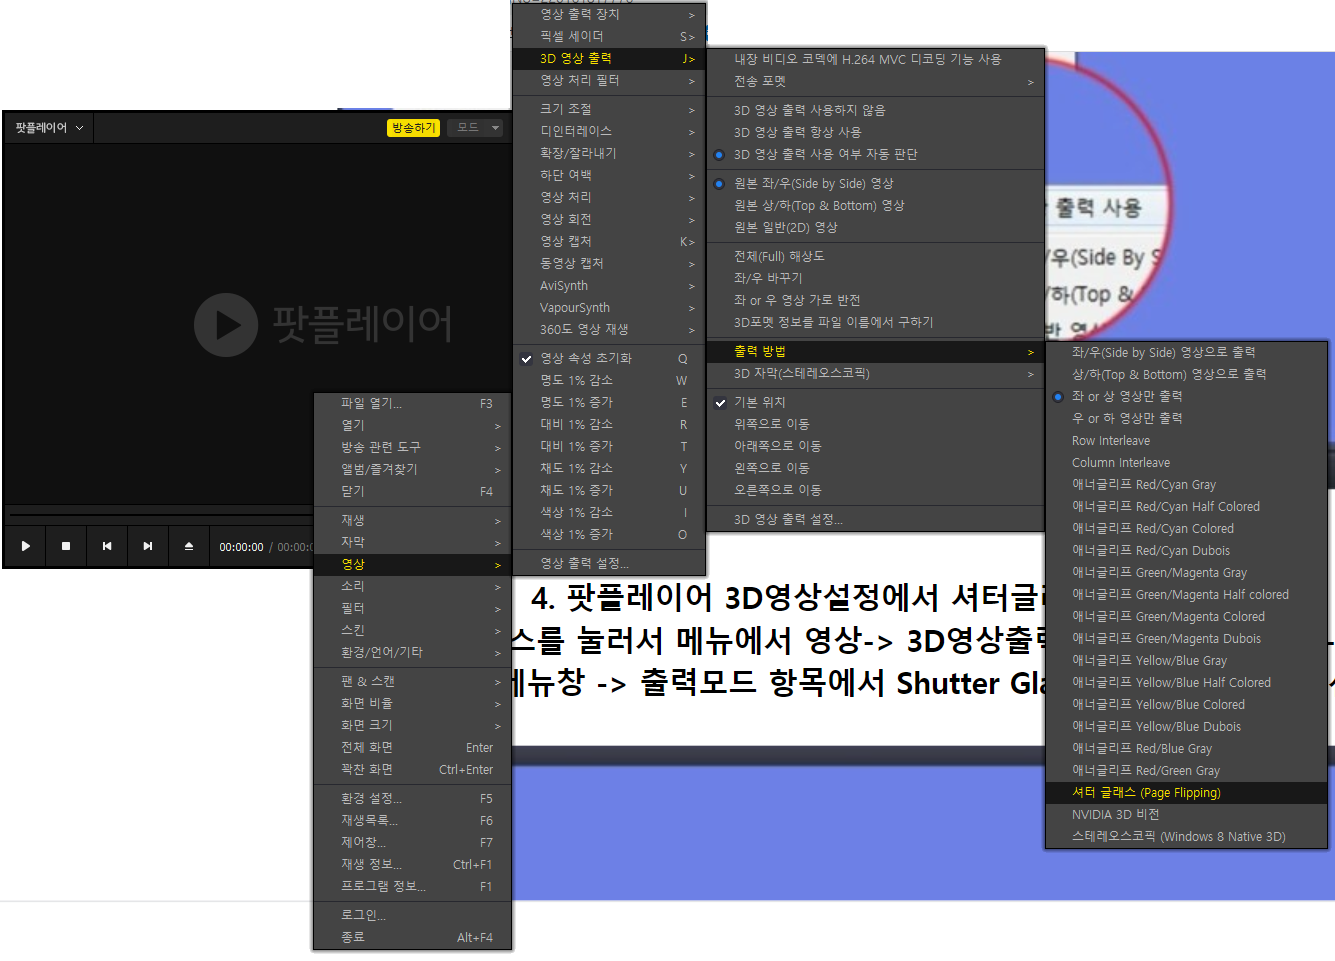
Task: Expand the 앨범/즐겨찾기 submenu
Action: 413,470
